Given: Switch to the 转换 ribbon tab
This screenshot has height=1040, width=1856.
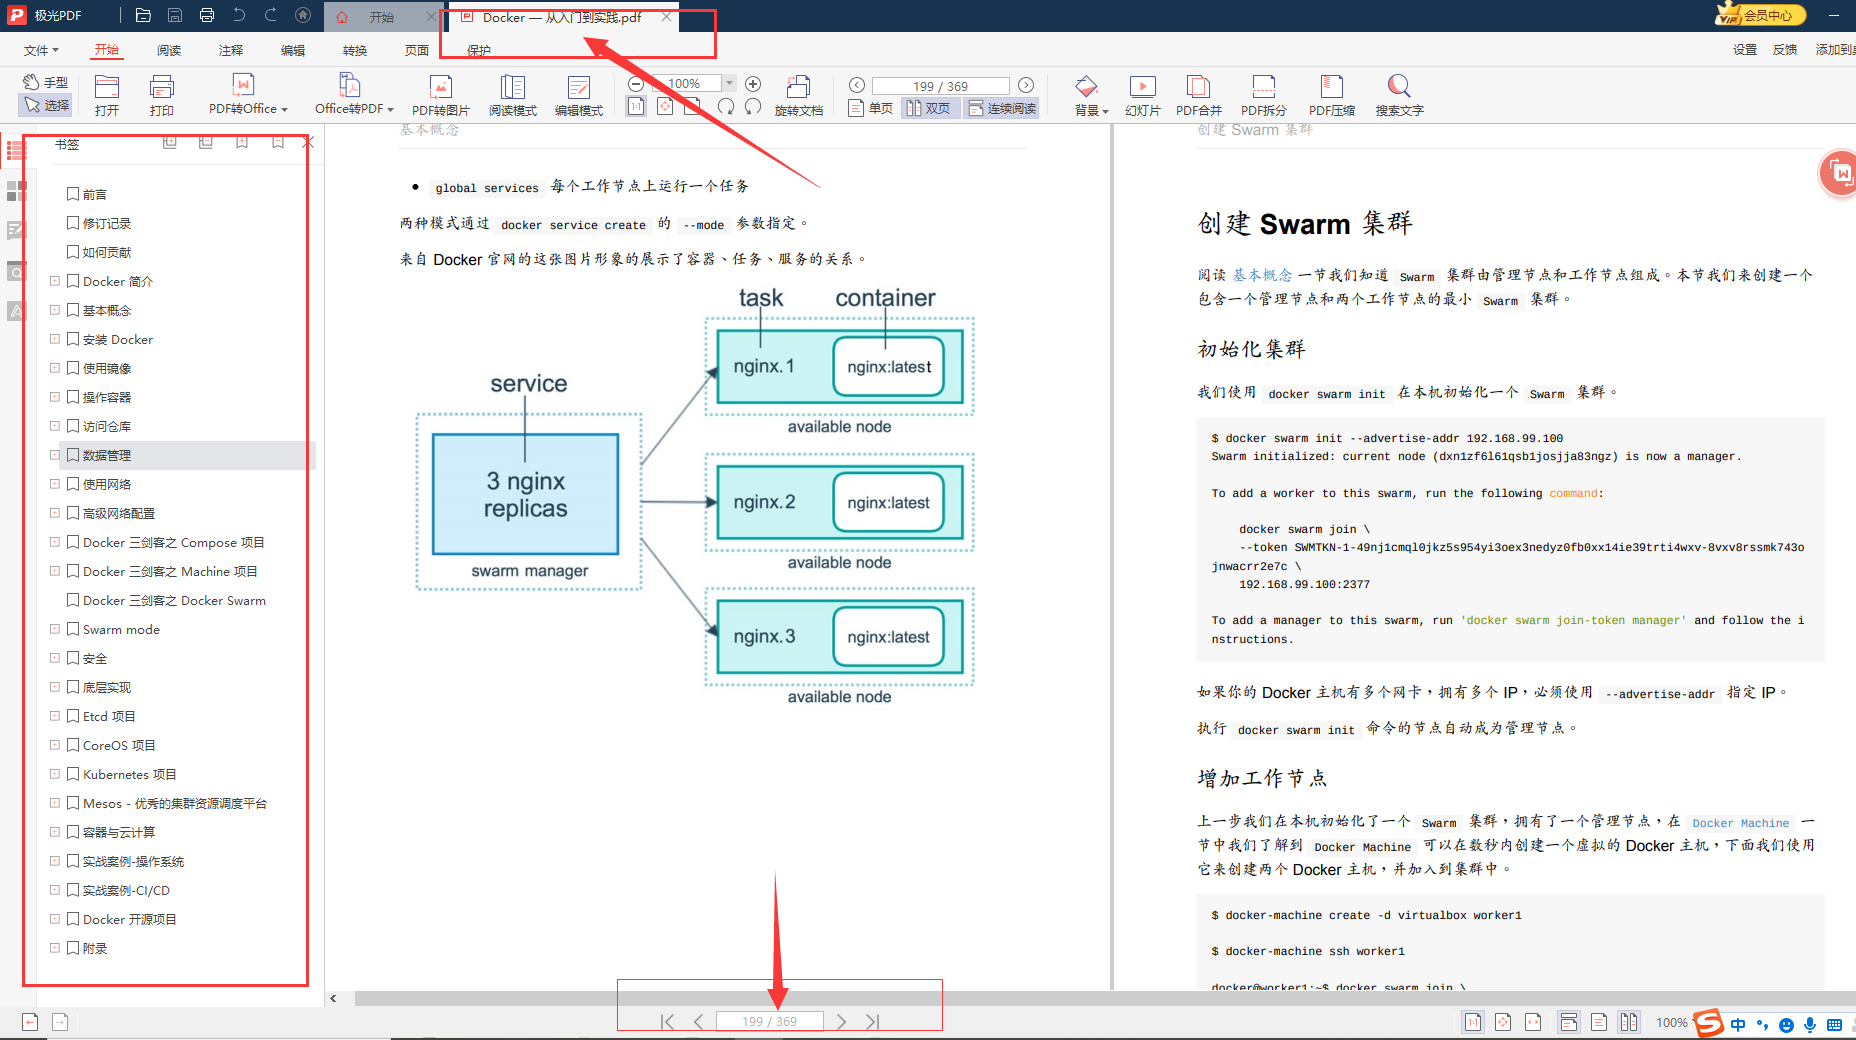Looking at the screenshot, I should point(355,50).
